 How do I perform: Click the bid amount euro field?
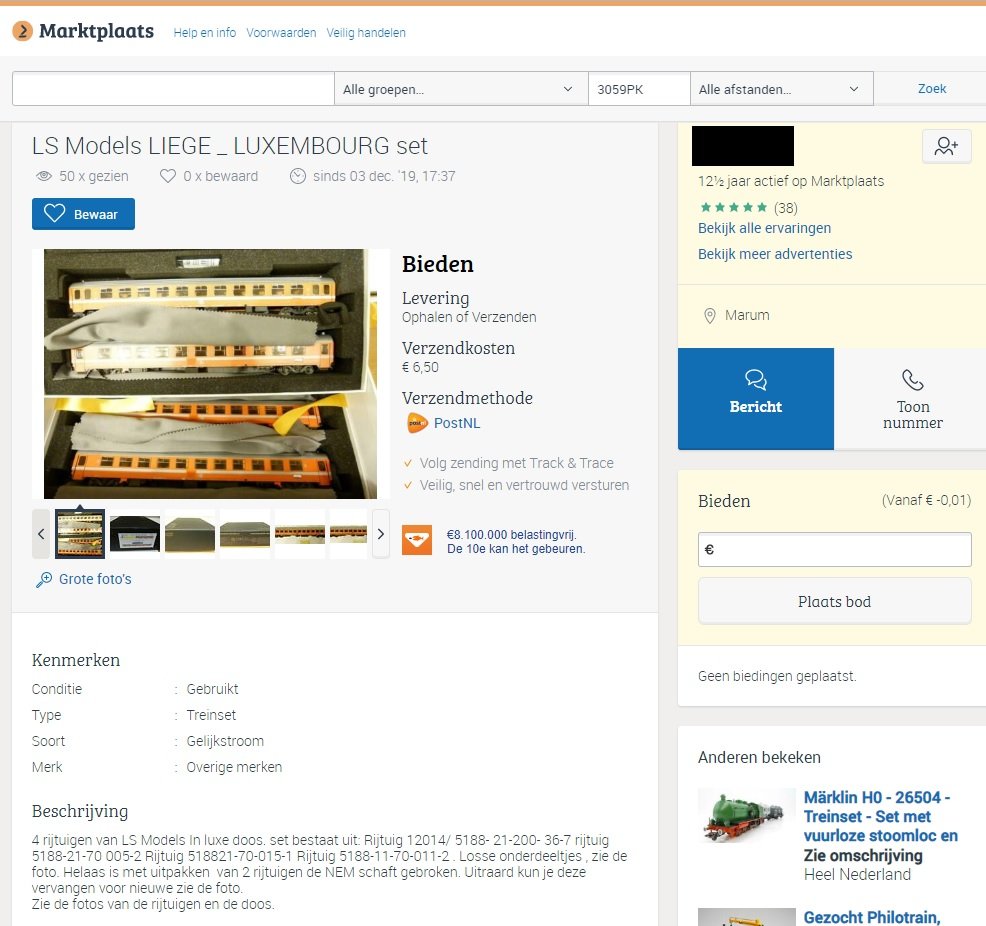pos(834,549)
